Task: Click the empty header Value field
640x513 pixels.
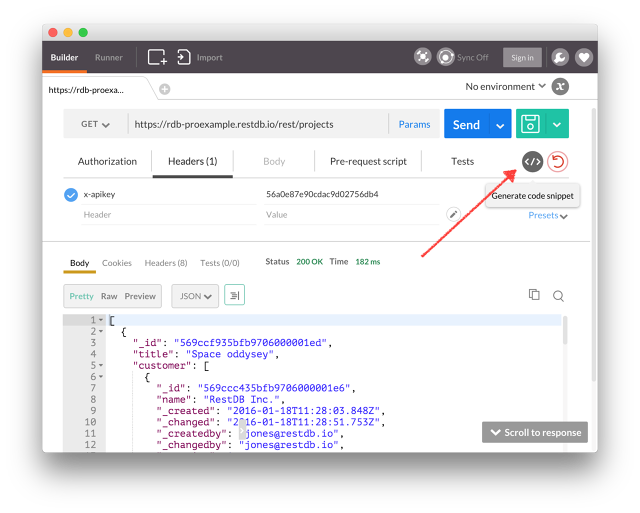Action: (351, 215)
